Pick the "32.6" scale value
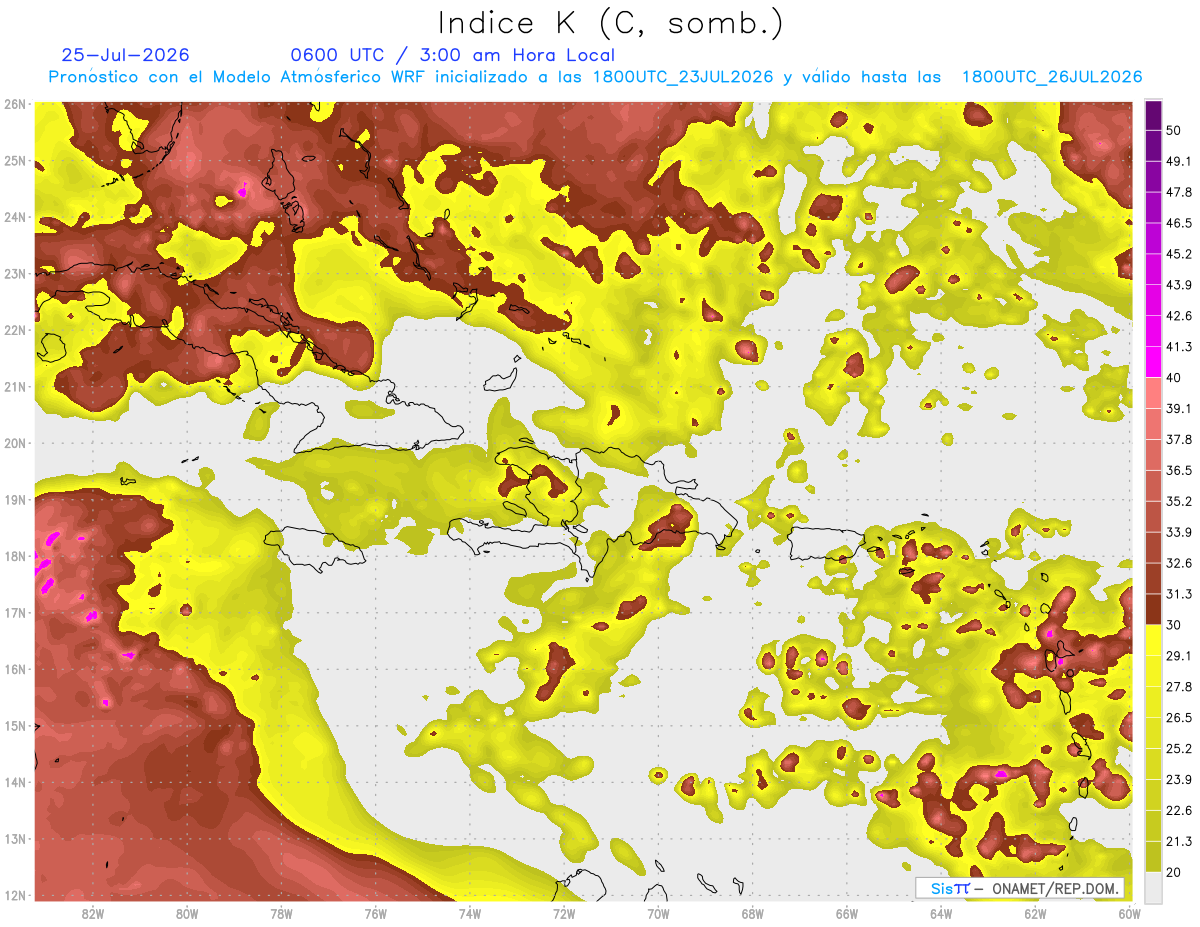Screen dimensions: 1200x927 click(x=1178, y=563)
